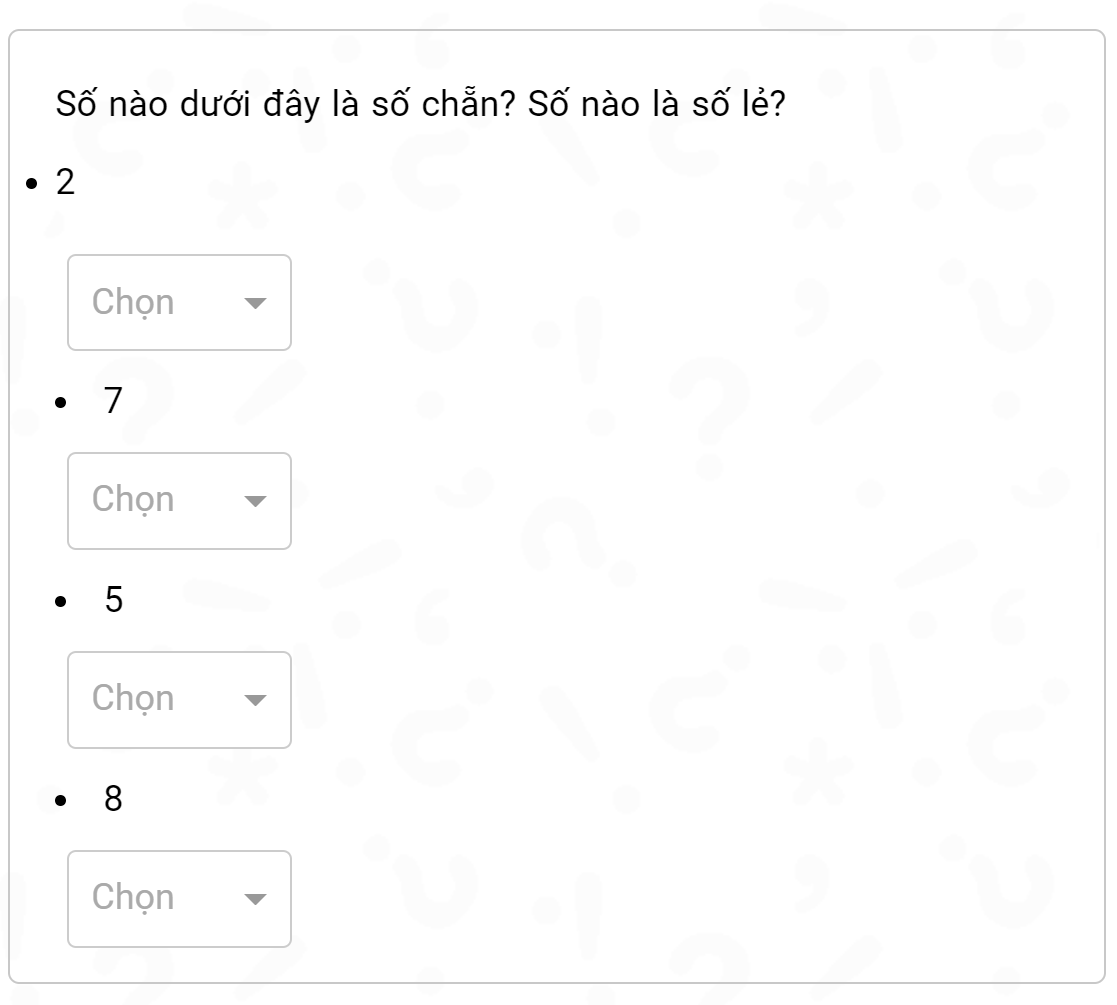1117x1005 pixels.
Task: Click the number 8 list item
Action: pyautogui.click(x=114, y=799)
